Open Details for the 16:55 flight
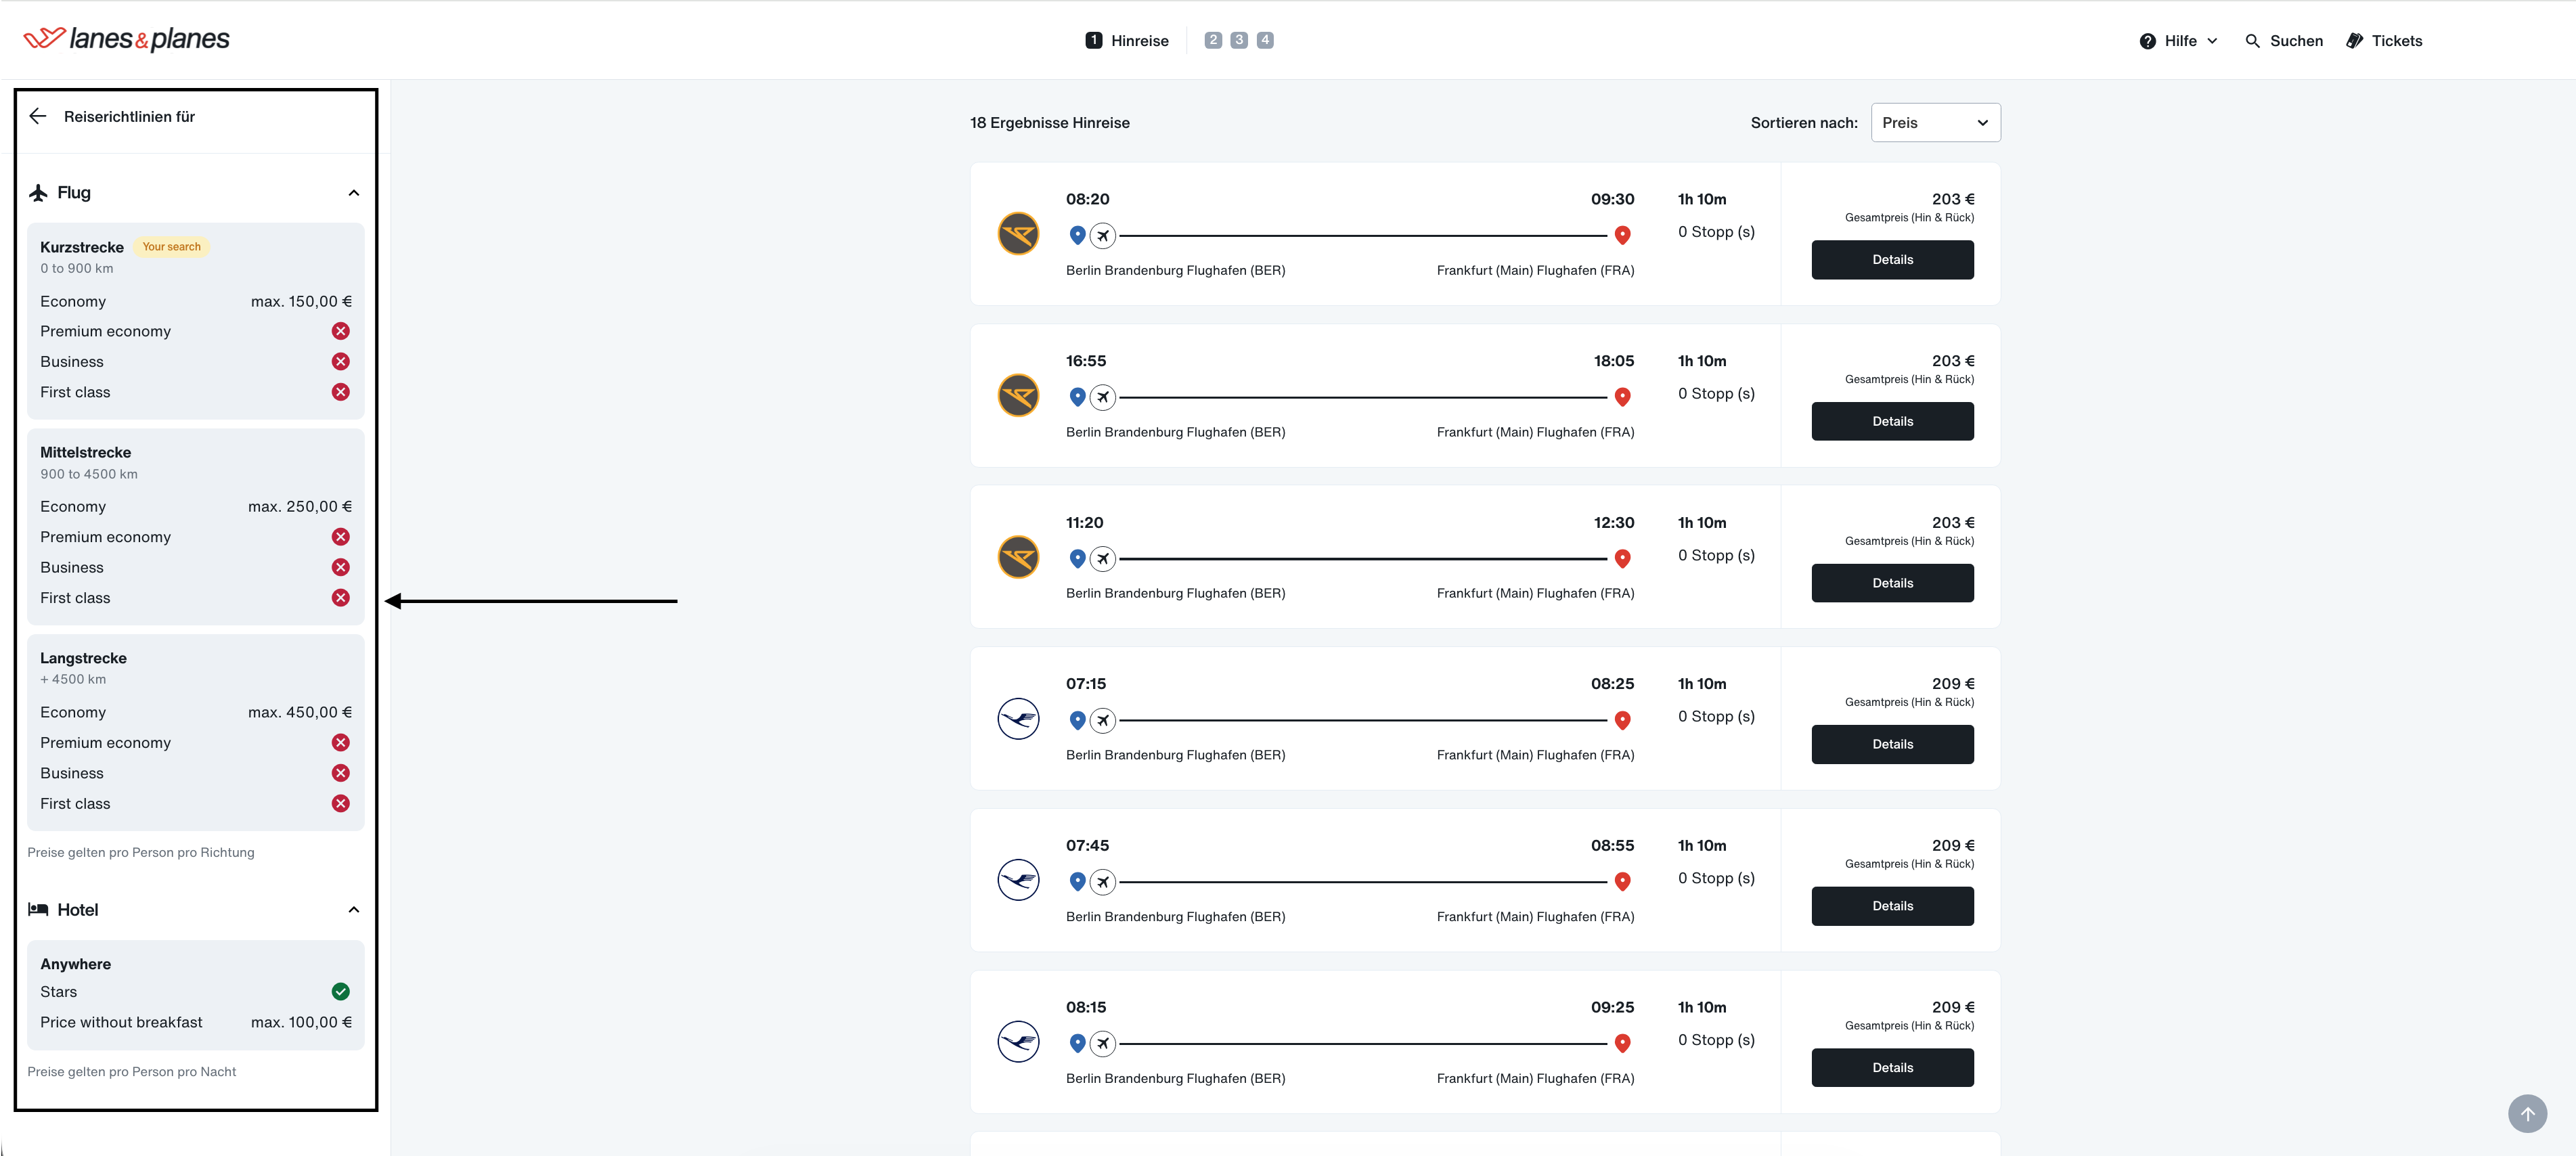 click(x=1892, y=421)
